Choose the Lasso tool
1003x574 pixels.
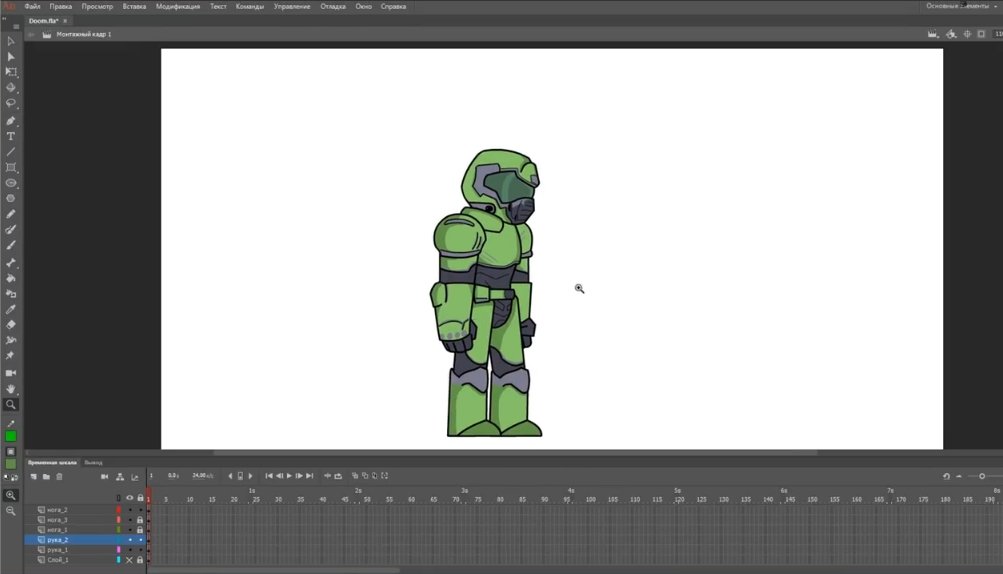11,103
